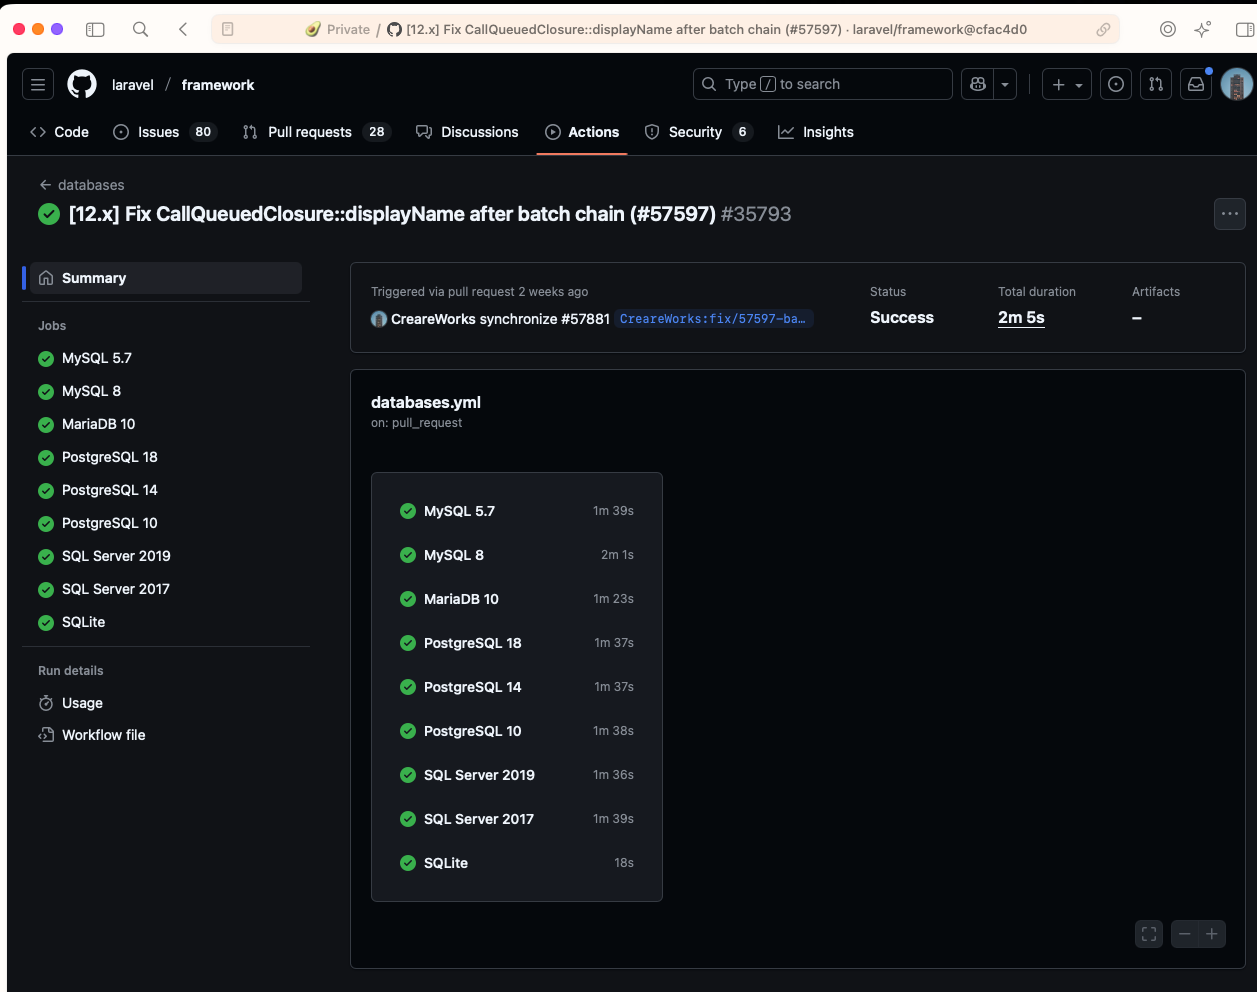This screenshot has width=1257, height=992.
Task: Select Summary in the sidebar
Action: [x=166, y=278]
